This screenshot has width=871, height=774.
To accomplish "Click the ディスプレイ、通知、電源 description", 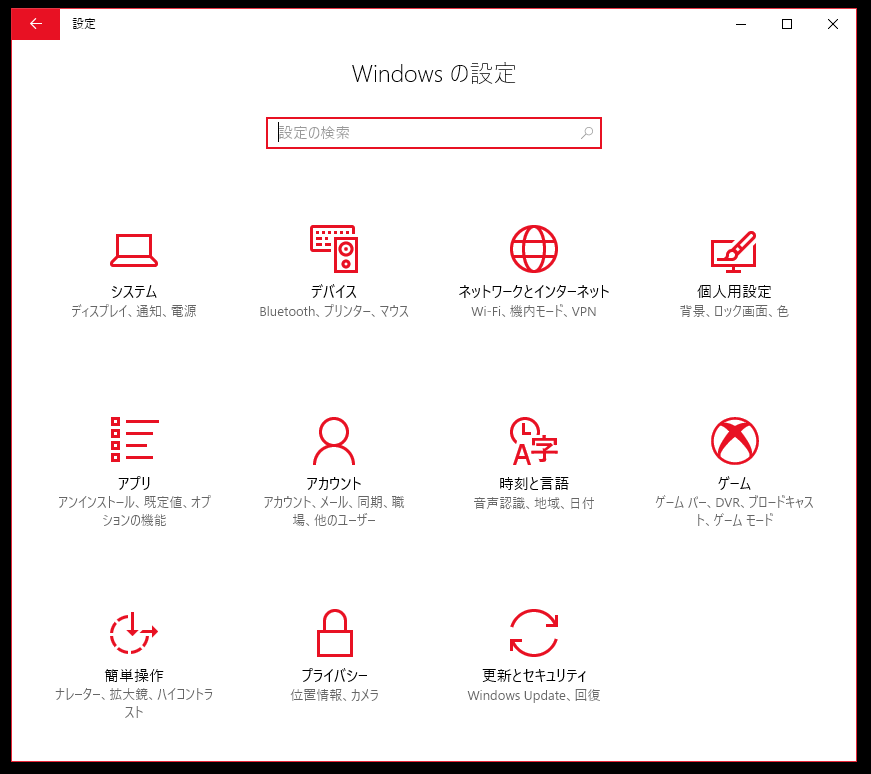I will click(x=134, y=311).
